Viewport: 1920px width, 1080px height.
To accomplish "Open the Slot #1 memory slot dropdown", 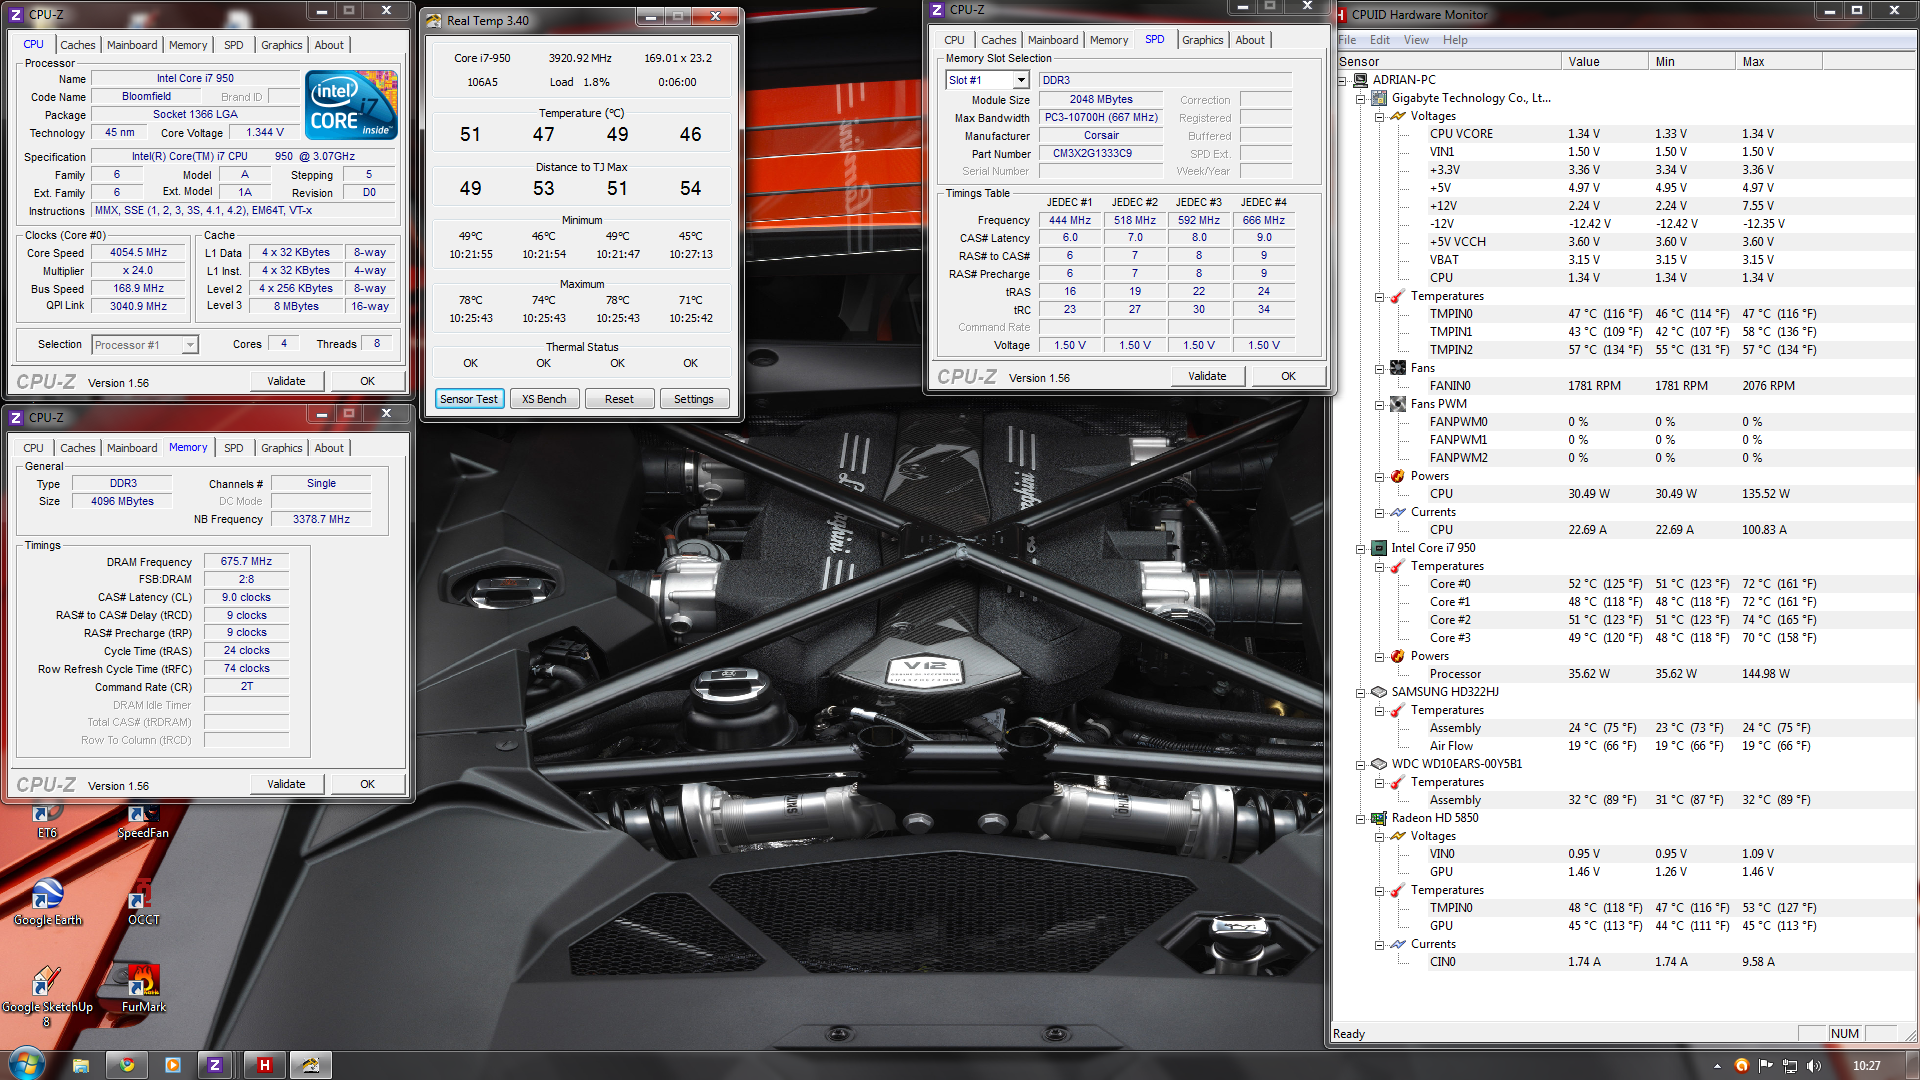I will (x=1021, y=80).
